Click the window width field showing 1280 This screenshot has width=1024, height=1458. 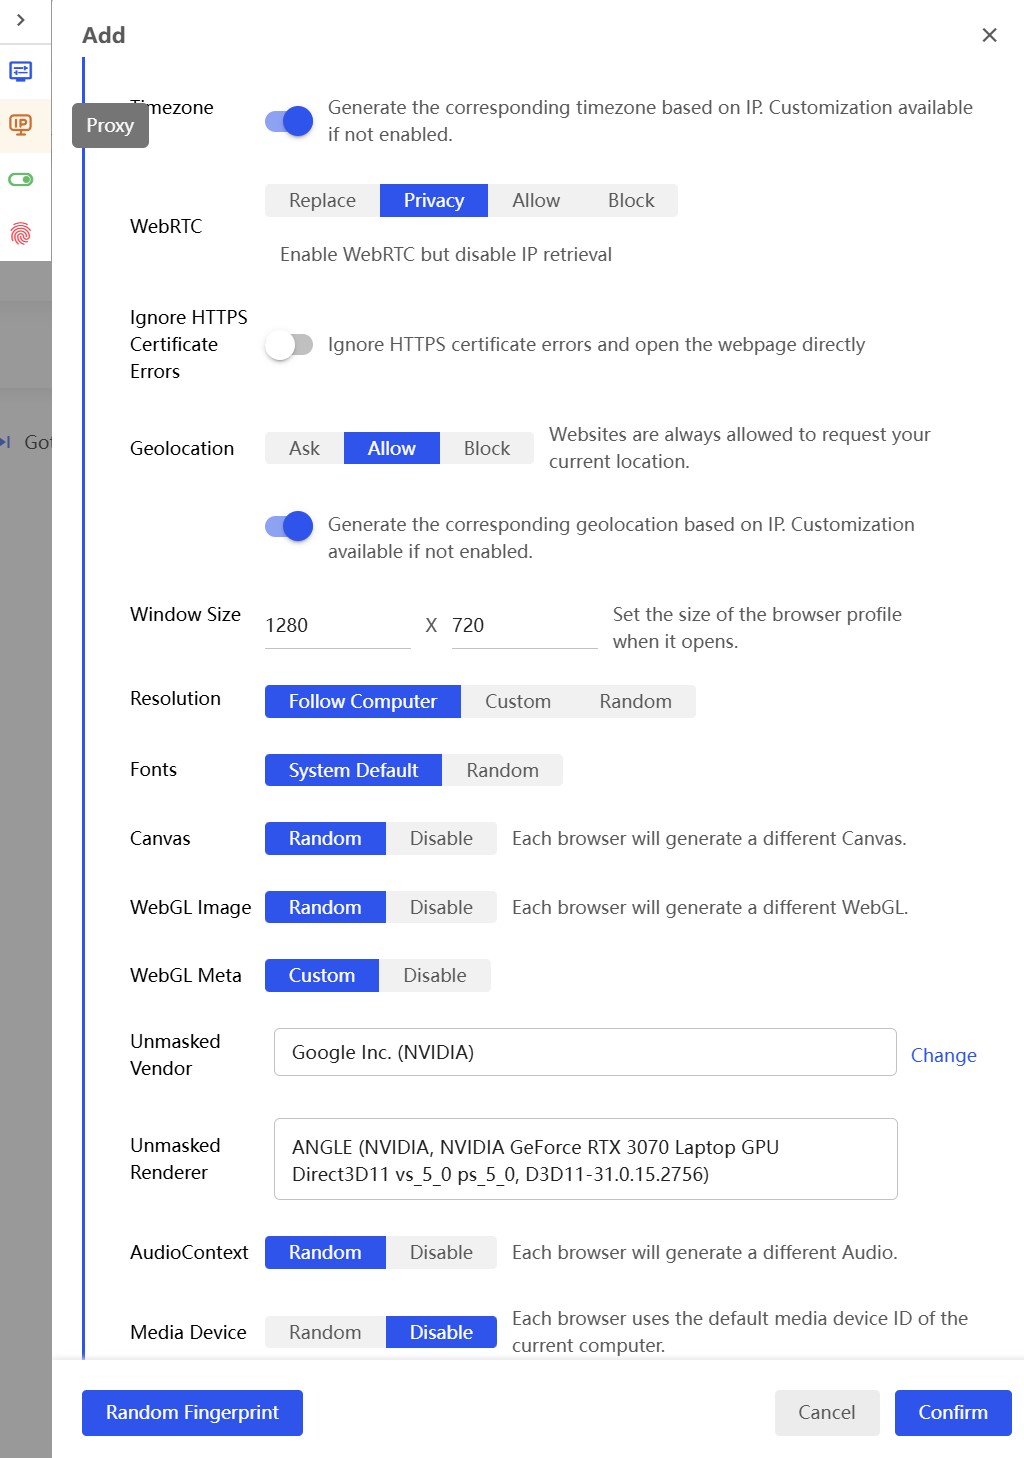pos(337,626)
